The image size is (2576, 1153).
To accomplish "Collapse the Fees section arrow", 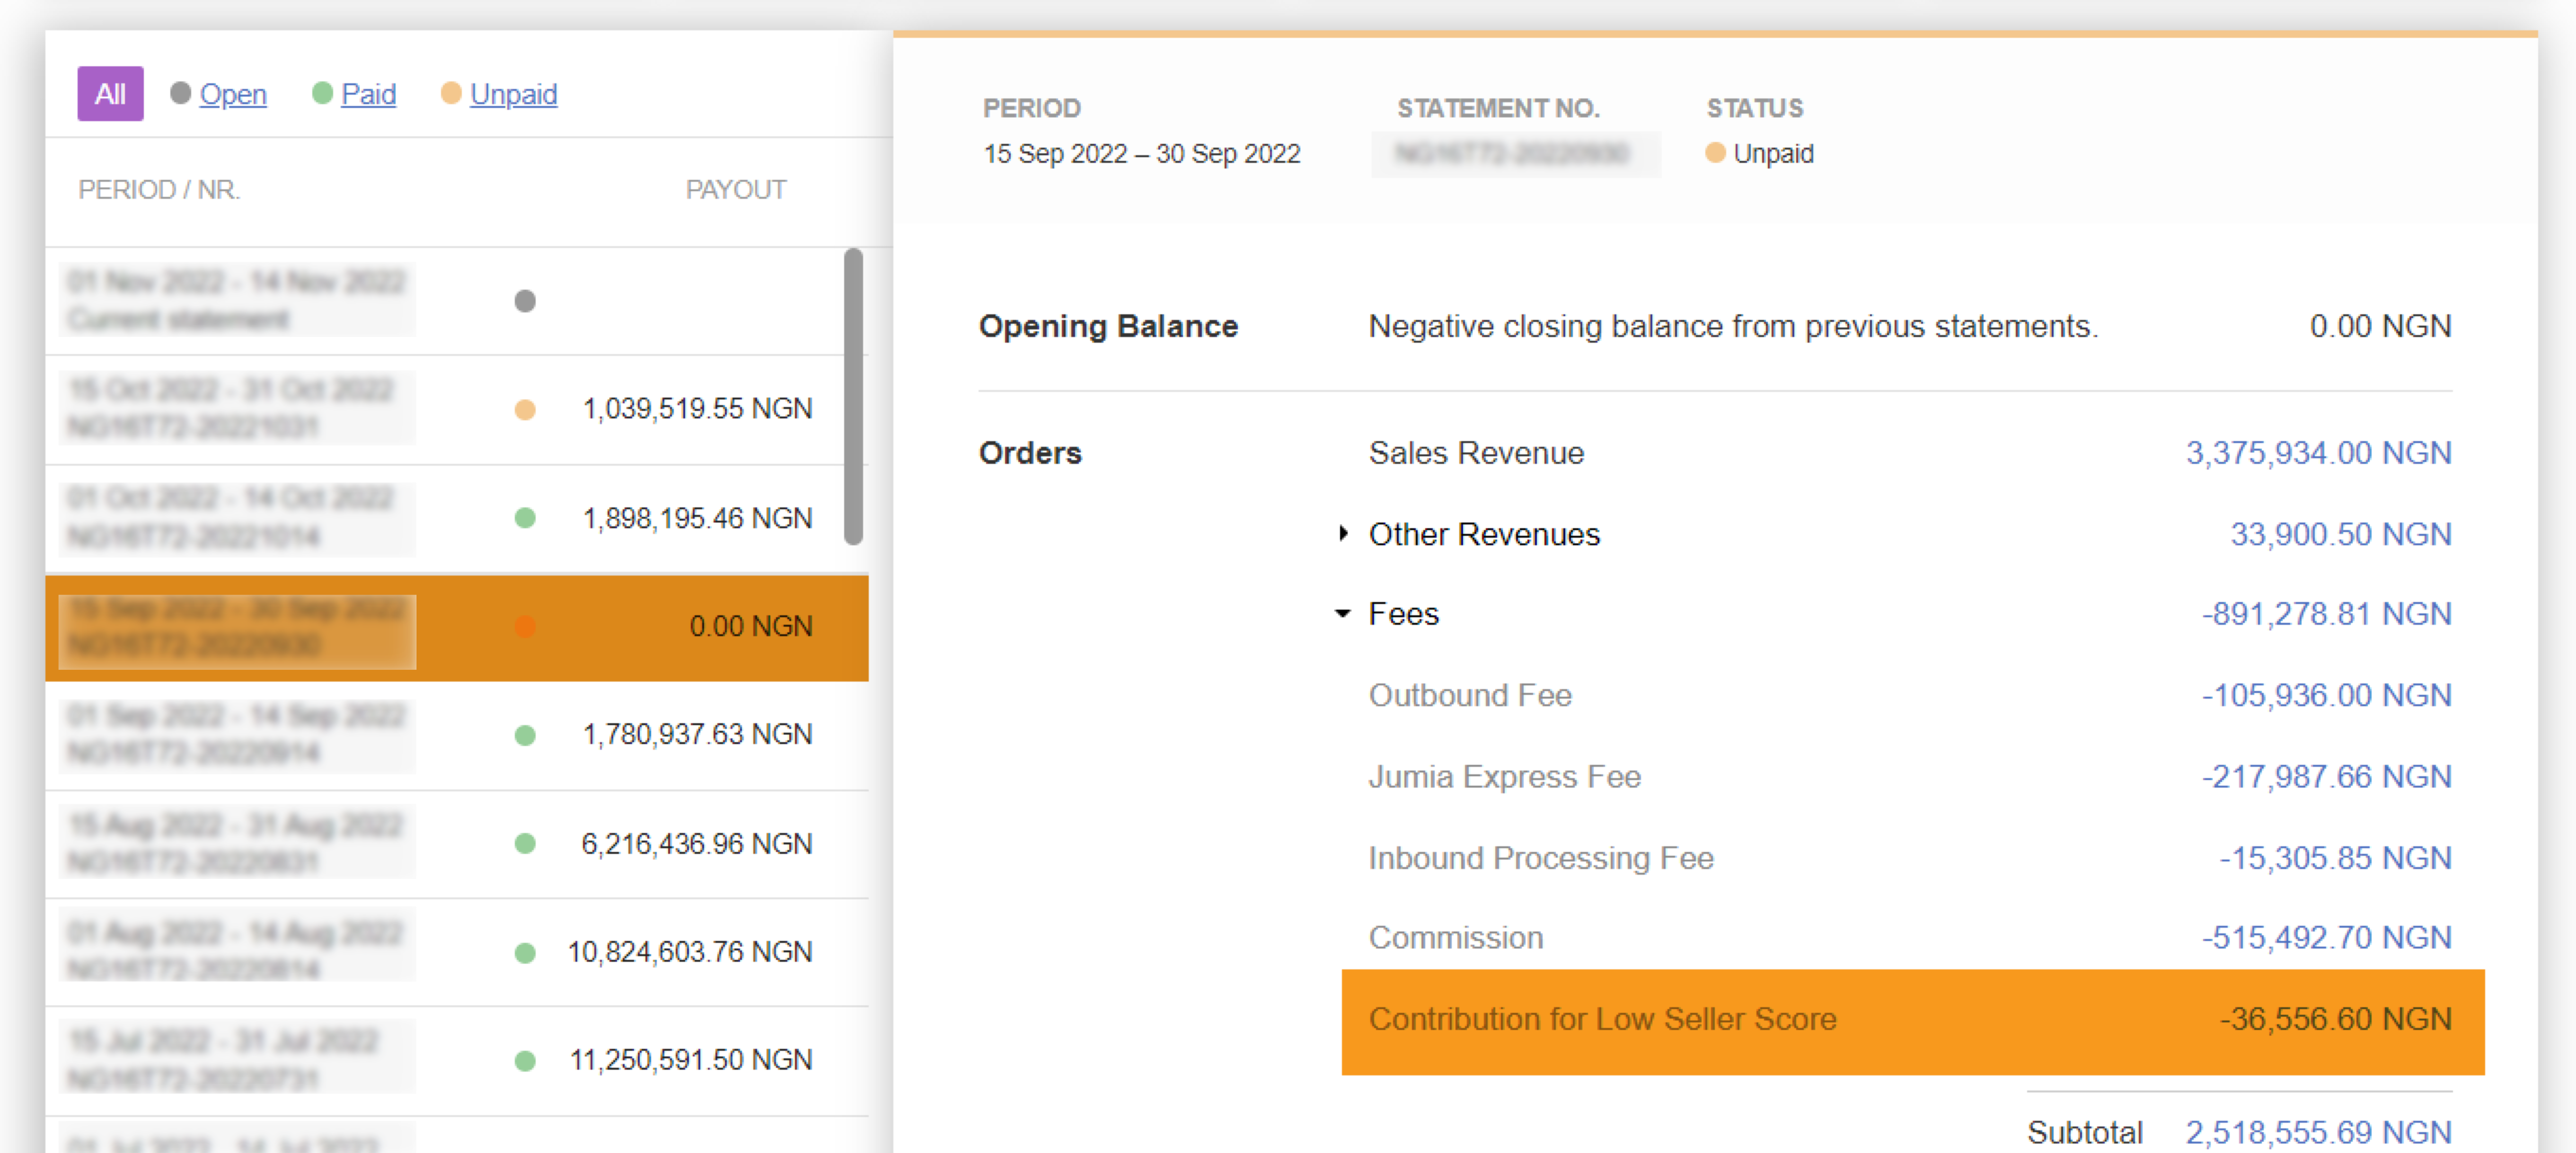I will (1343, 613).
